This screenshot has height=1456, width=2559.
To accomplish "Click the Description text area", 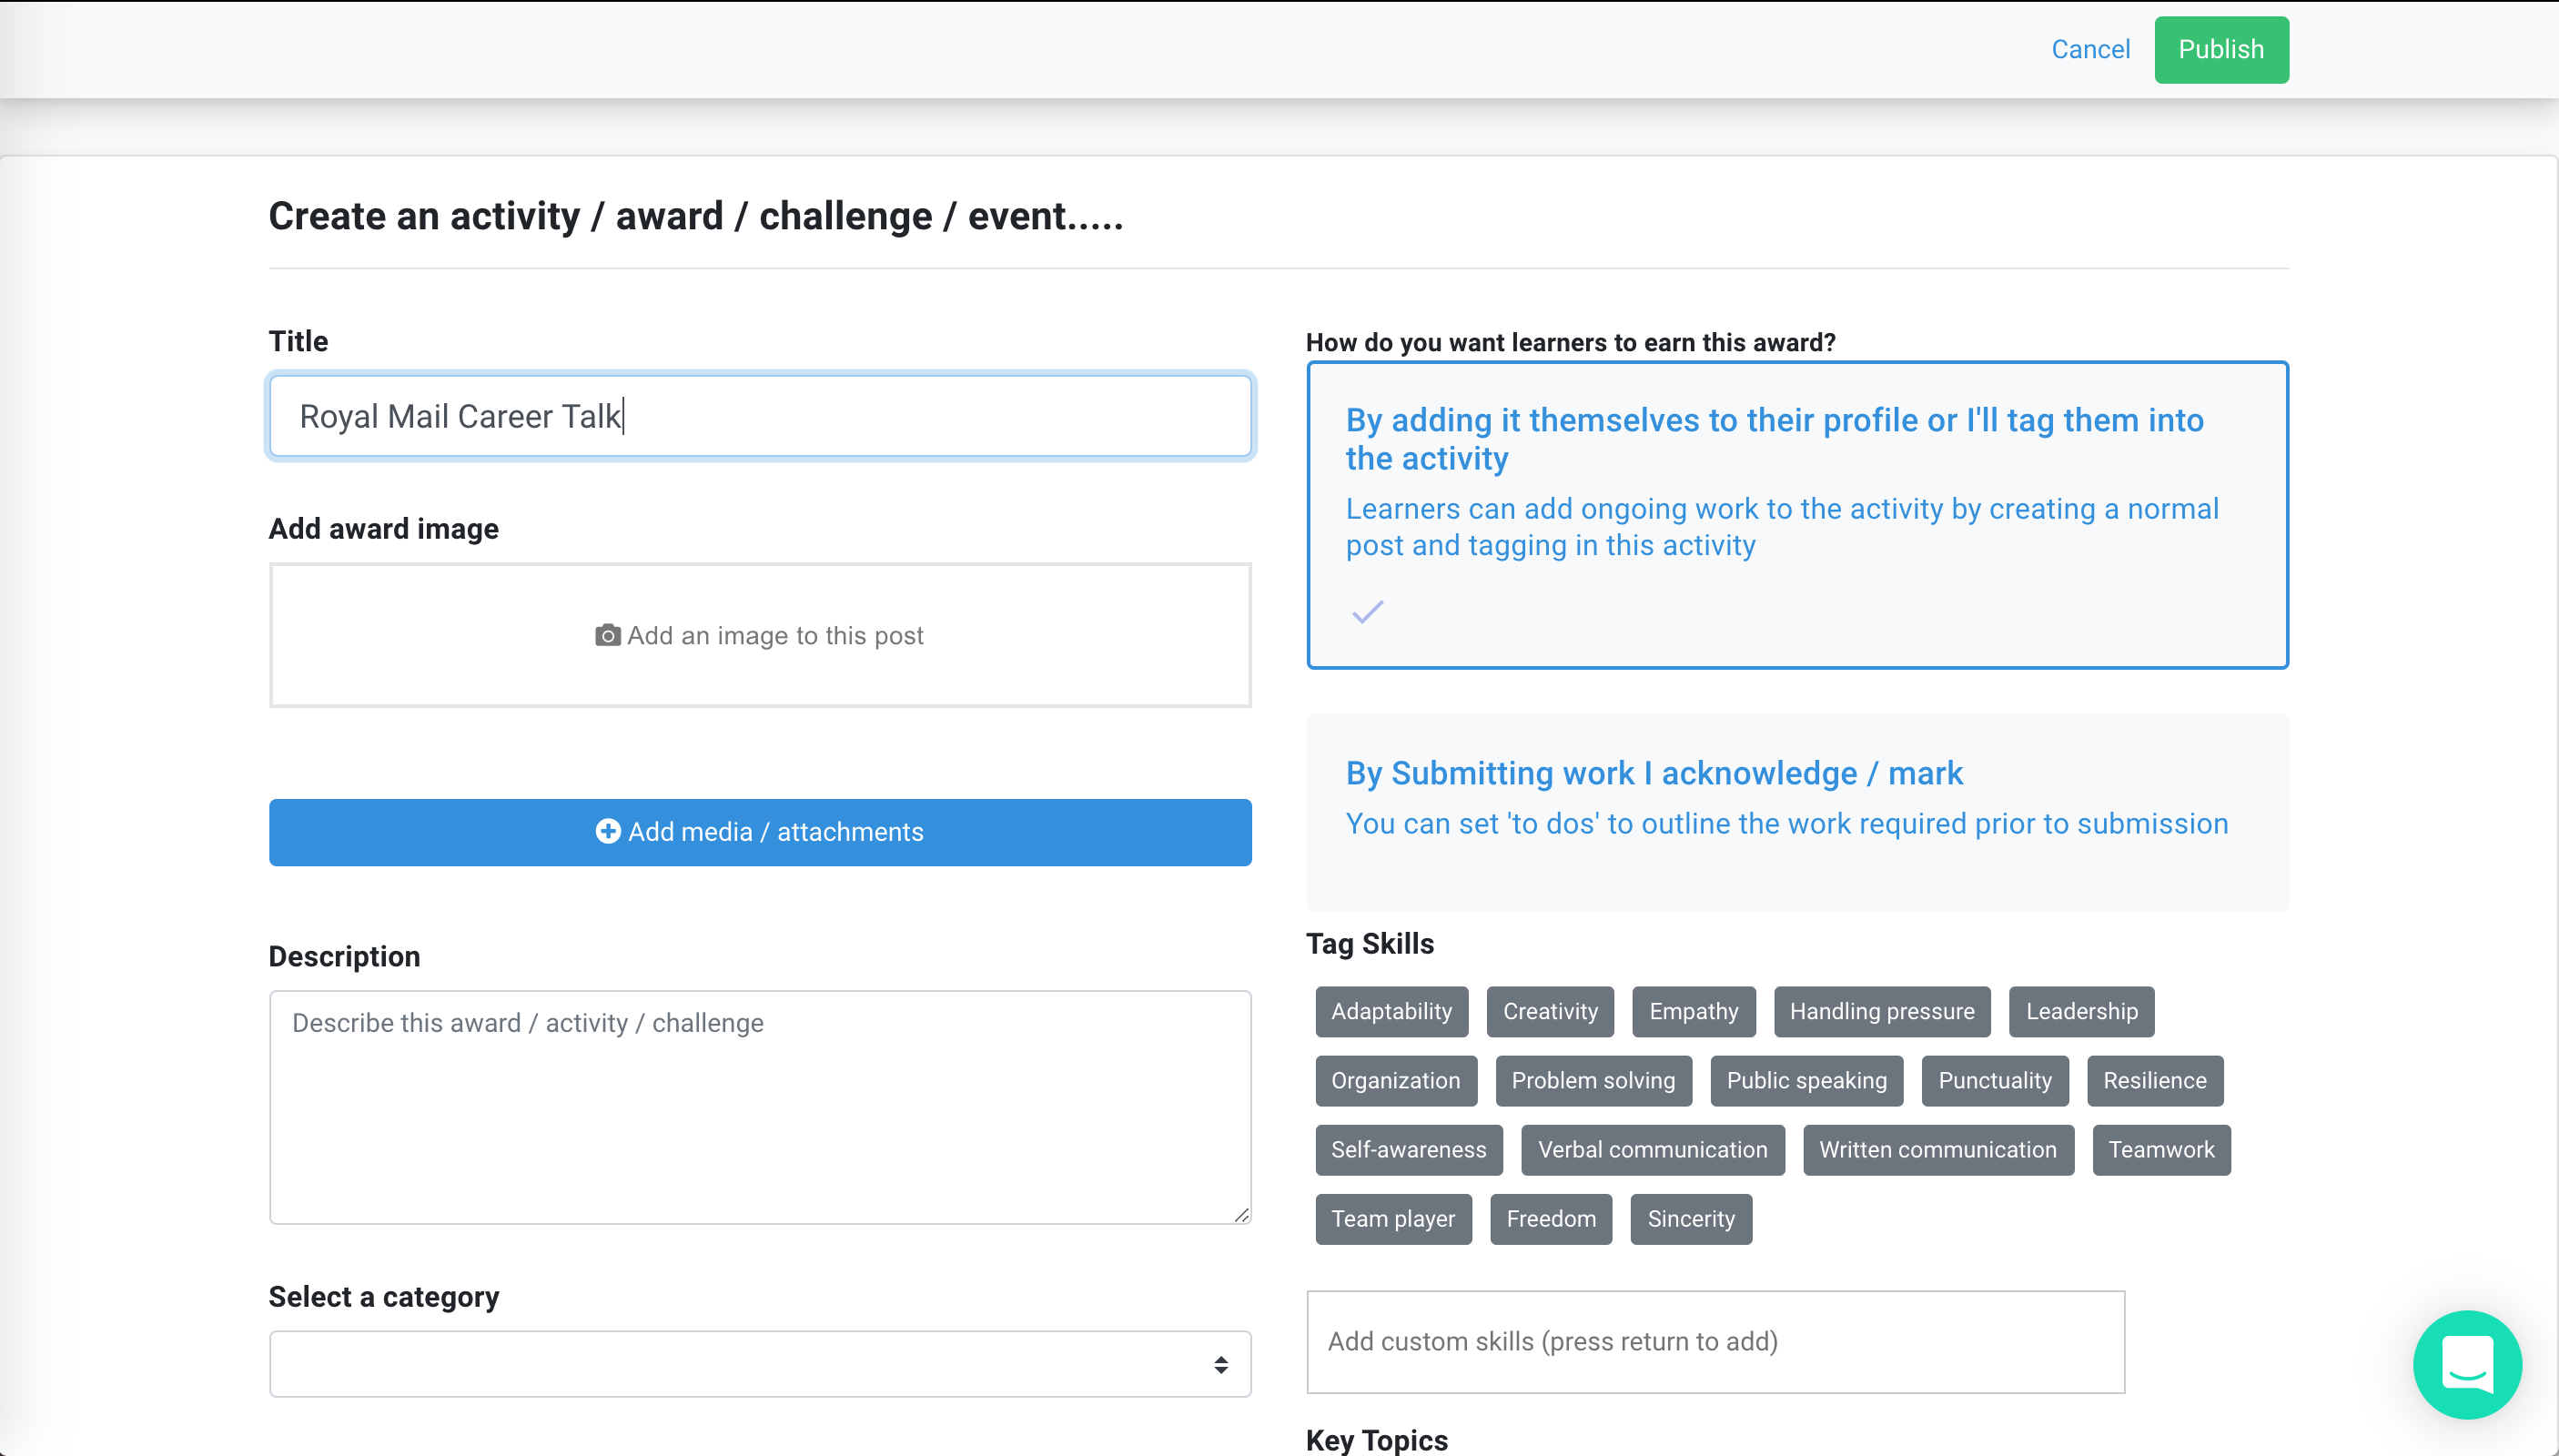I will point(759,1107).
